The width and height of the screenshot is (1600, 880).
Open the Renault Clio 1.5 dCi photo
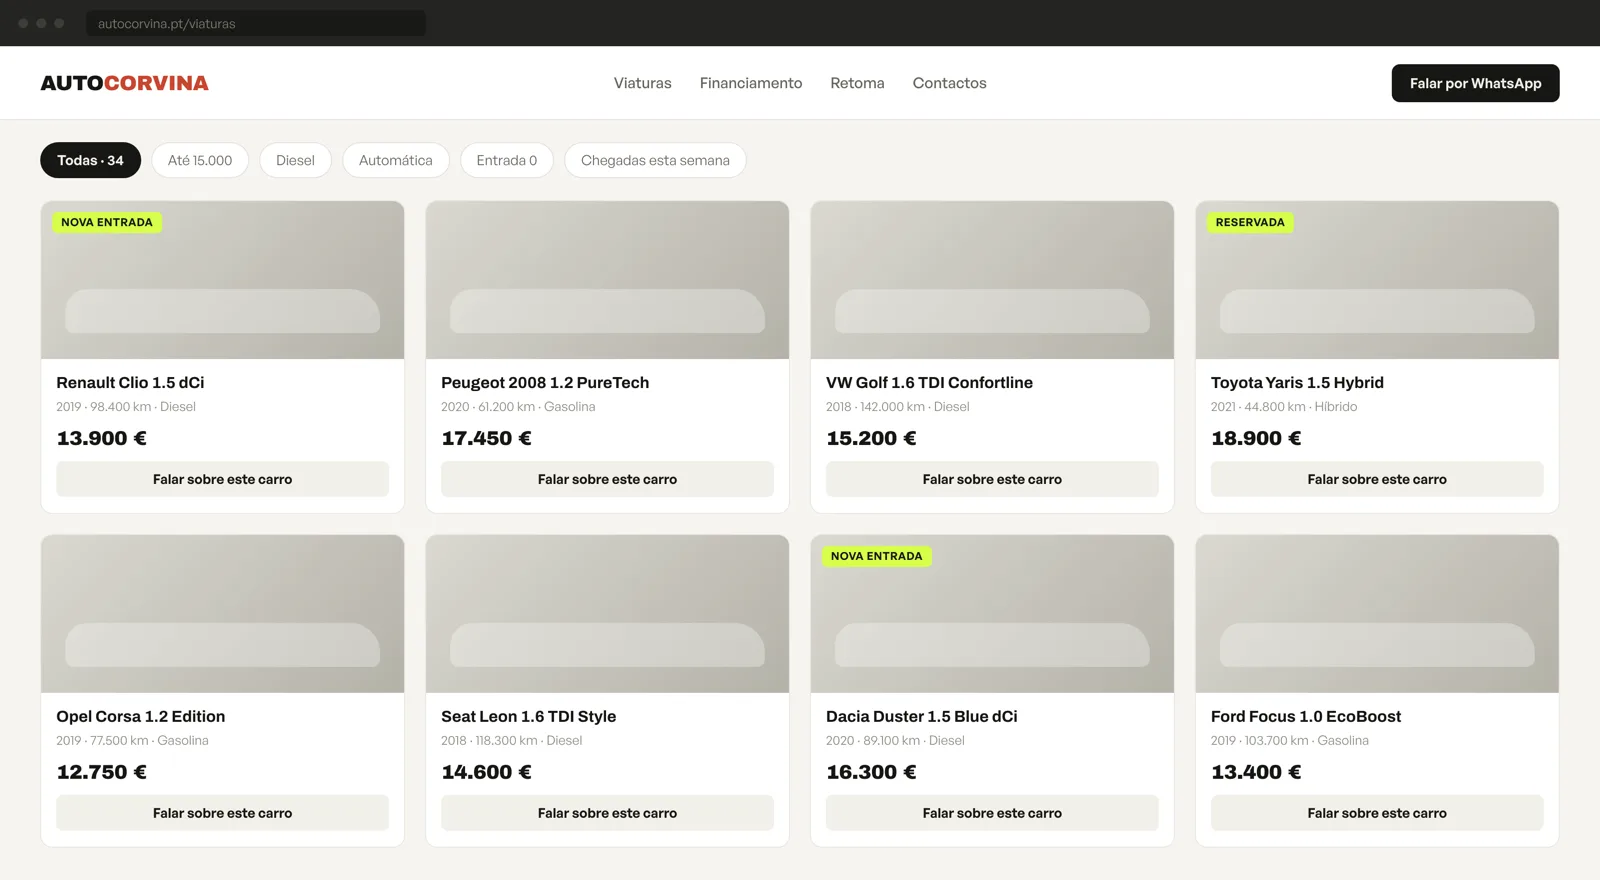(223, 280)
